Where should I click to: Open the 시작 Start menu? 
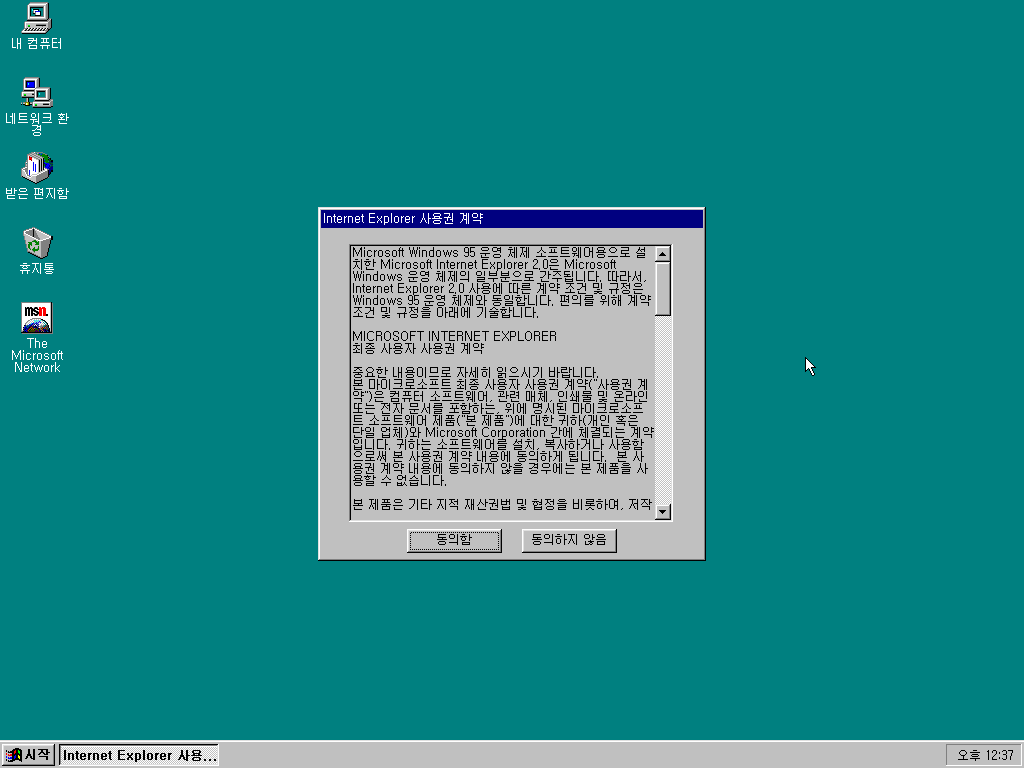pos(28,755)
